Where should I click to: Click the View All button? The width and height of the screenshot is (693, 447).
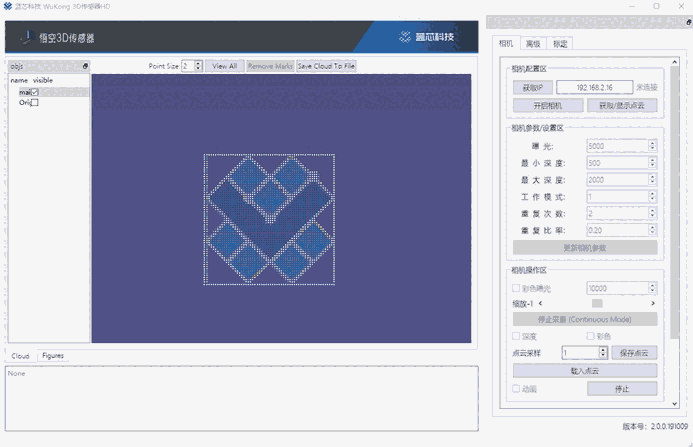225,66
